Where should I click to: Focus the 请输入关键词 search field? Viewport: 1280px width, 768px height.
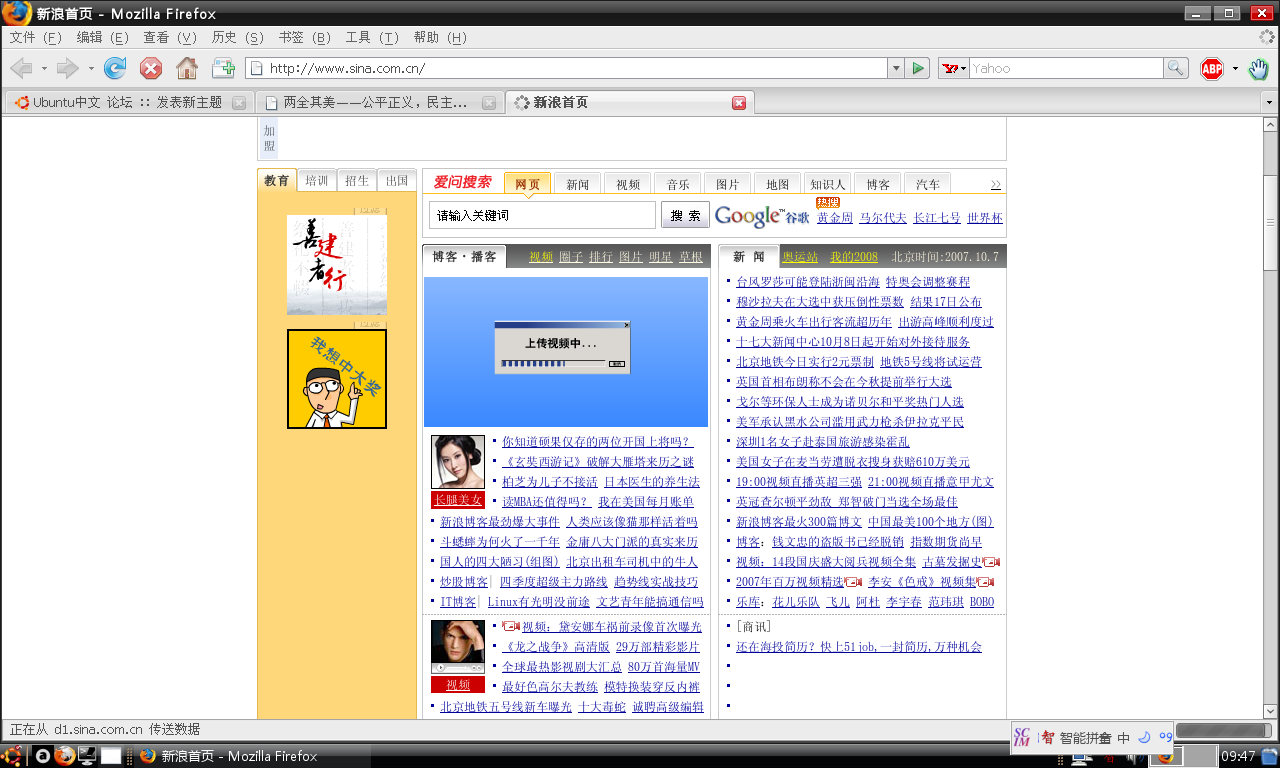click(543, 215)
